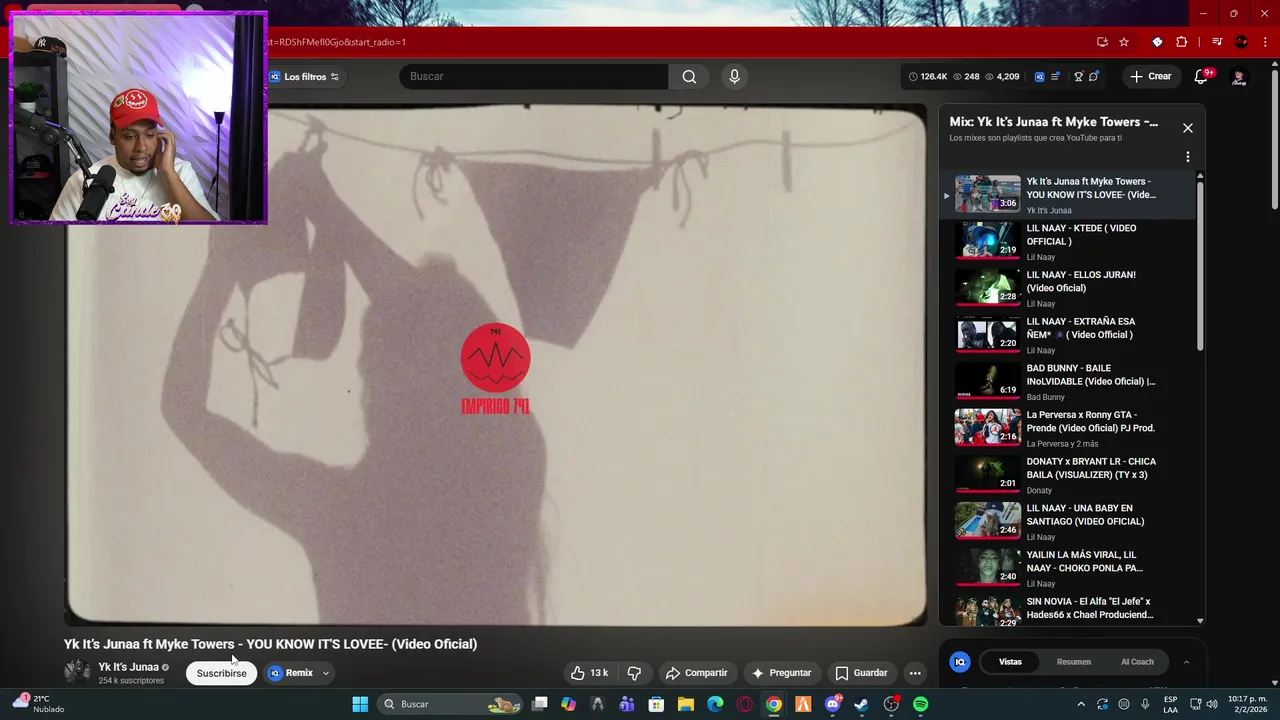The height and width of the screenshot is (720, 1280).
Task: Click vidIQ logo in bottom panel
Action: click(x=960, y=662)
